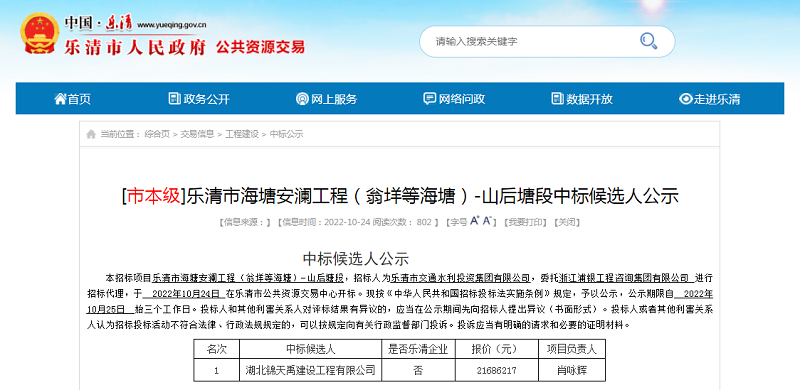This screenshot has height=390, width=800.
Task: Open the 网上服务 menu item
Action: tap(327, 99)
